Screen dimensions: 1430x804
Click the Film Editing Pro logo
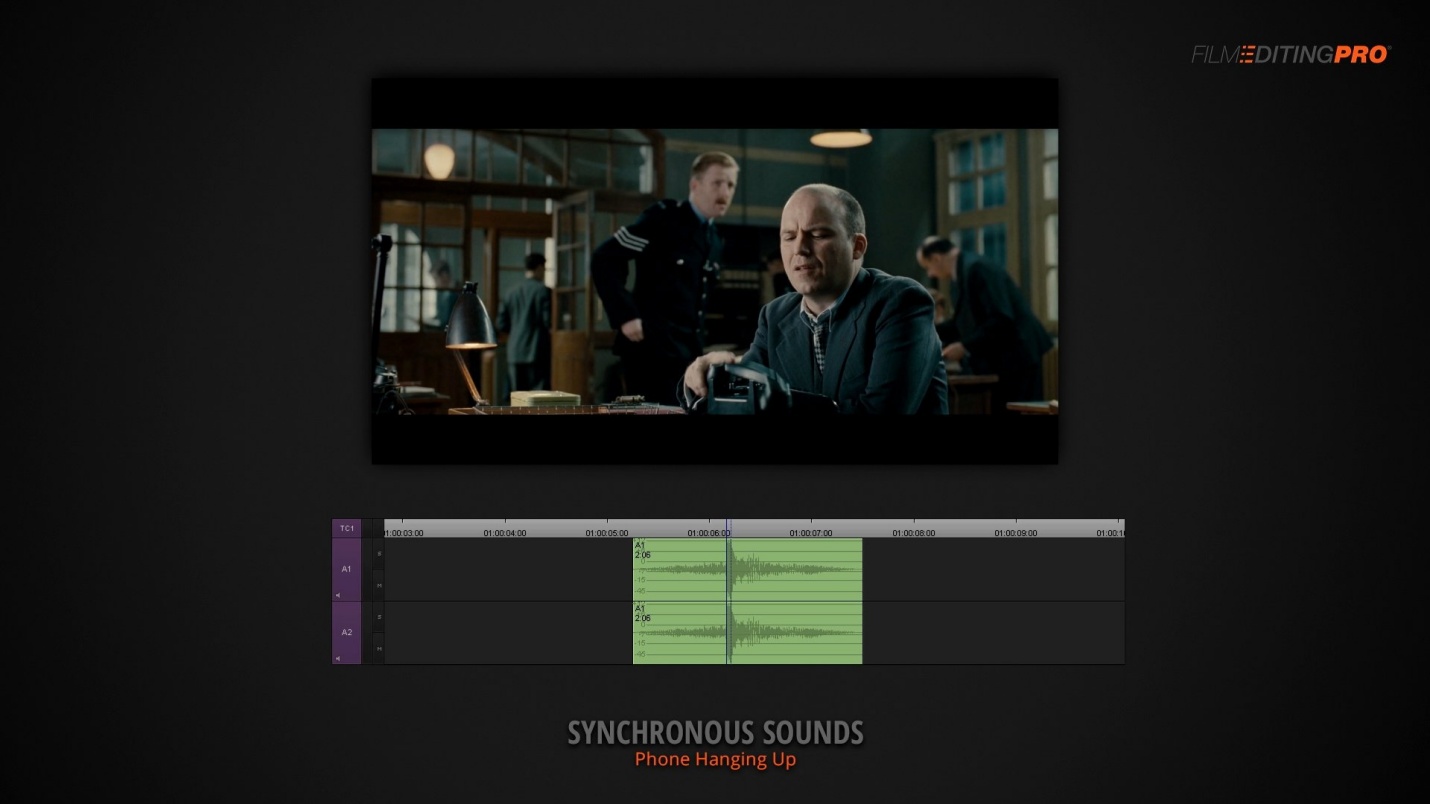click(x=1291, y=55)
